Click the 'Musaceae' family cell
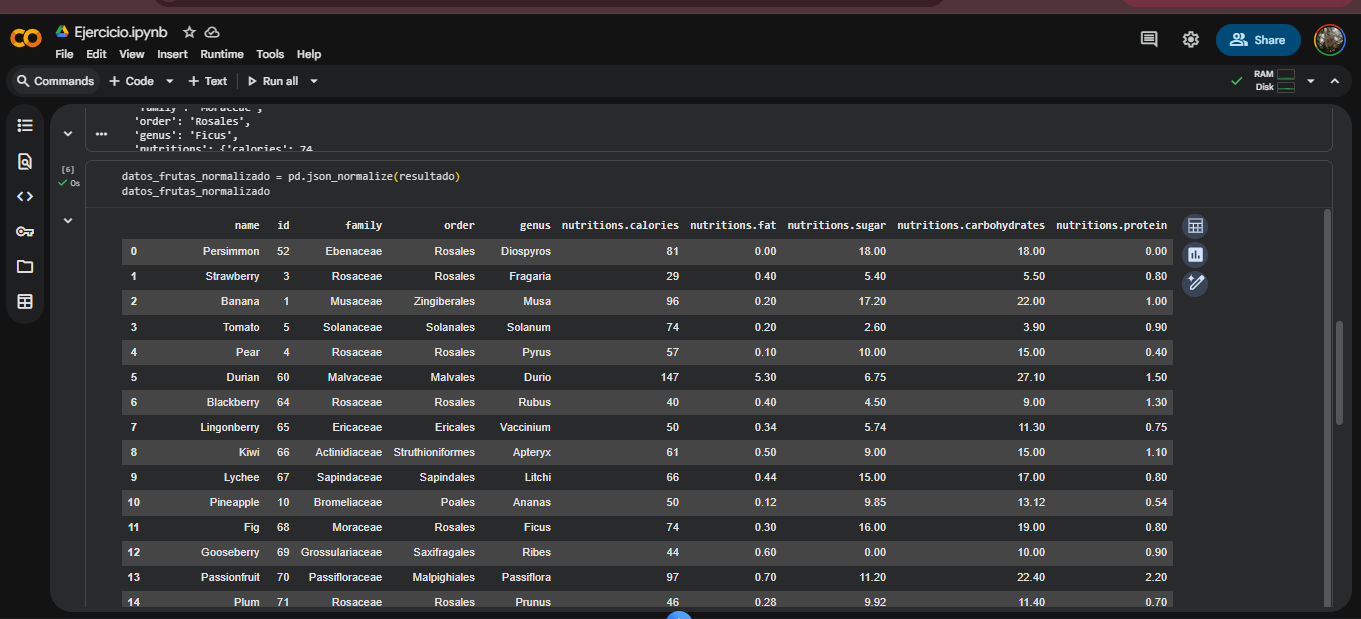This screenshot has width=1361, height=619. pyautogui.click(x=356, y=302)
